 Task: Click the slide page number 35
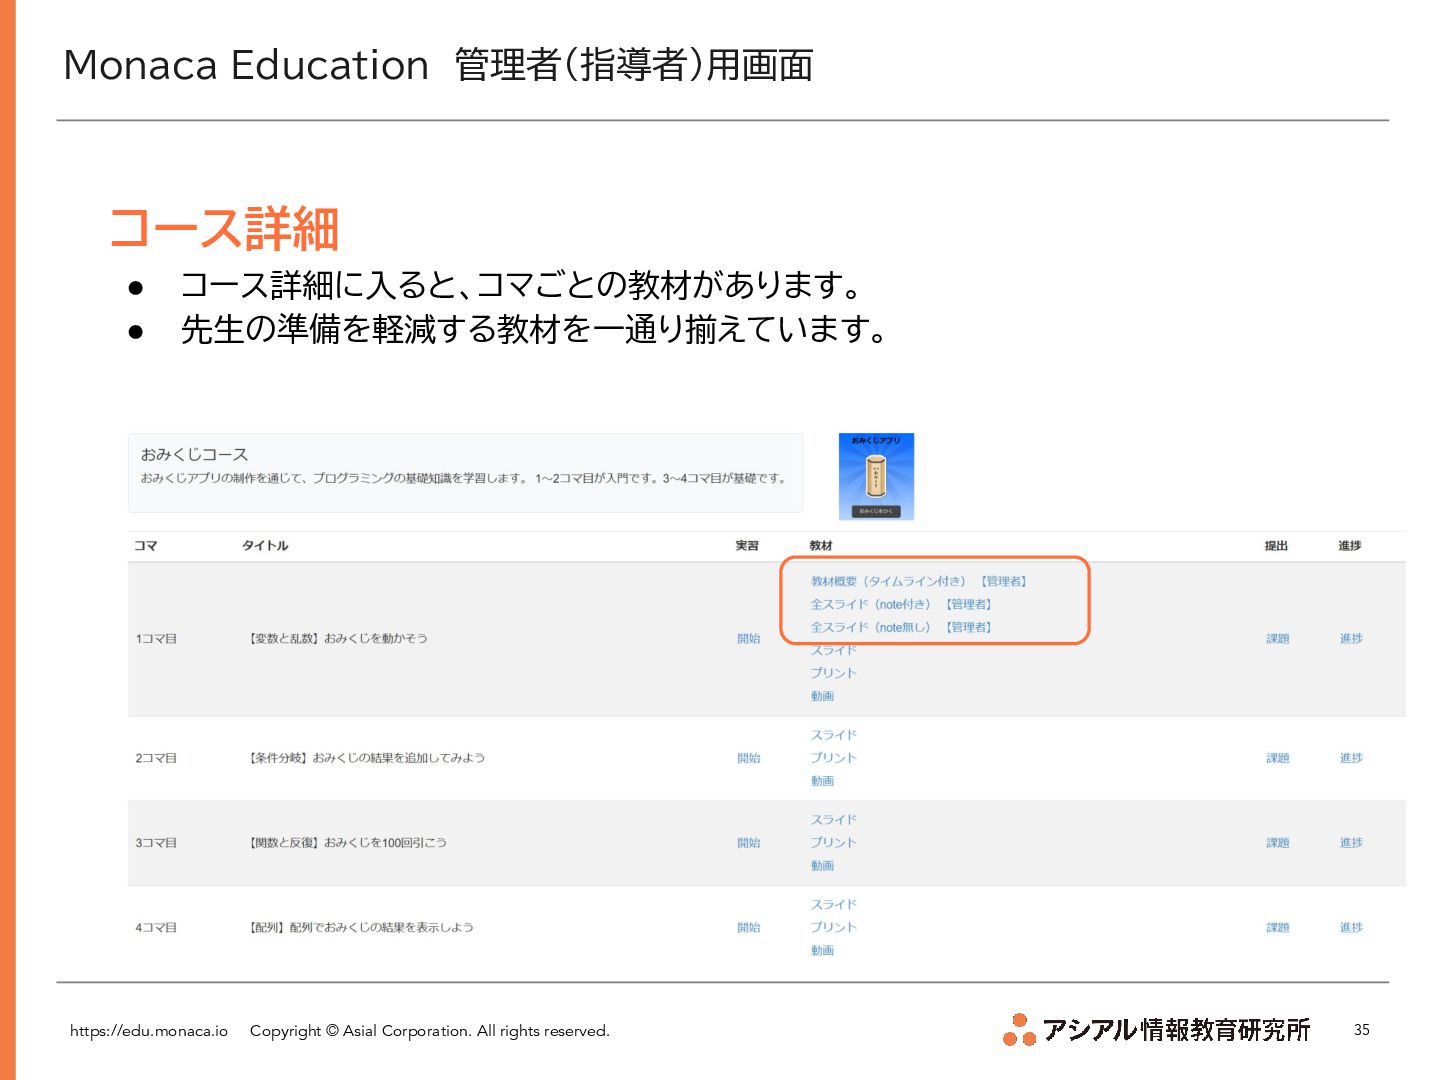pyautogui.click(x=1362, y=1030)
